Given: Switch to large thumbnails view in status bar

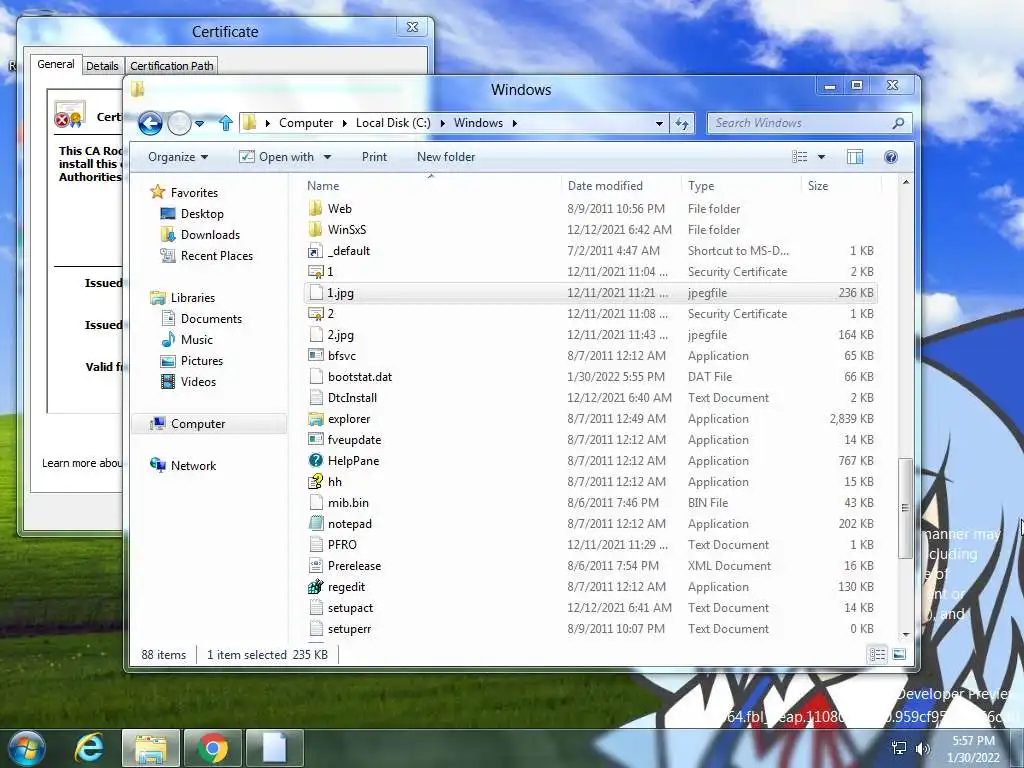Looking at the screenshot, I should (x=899, y=654).
